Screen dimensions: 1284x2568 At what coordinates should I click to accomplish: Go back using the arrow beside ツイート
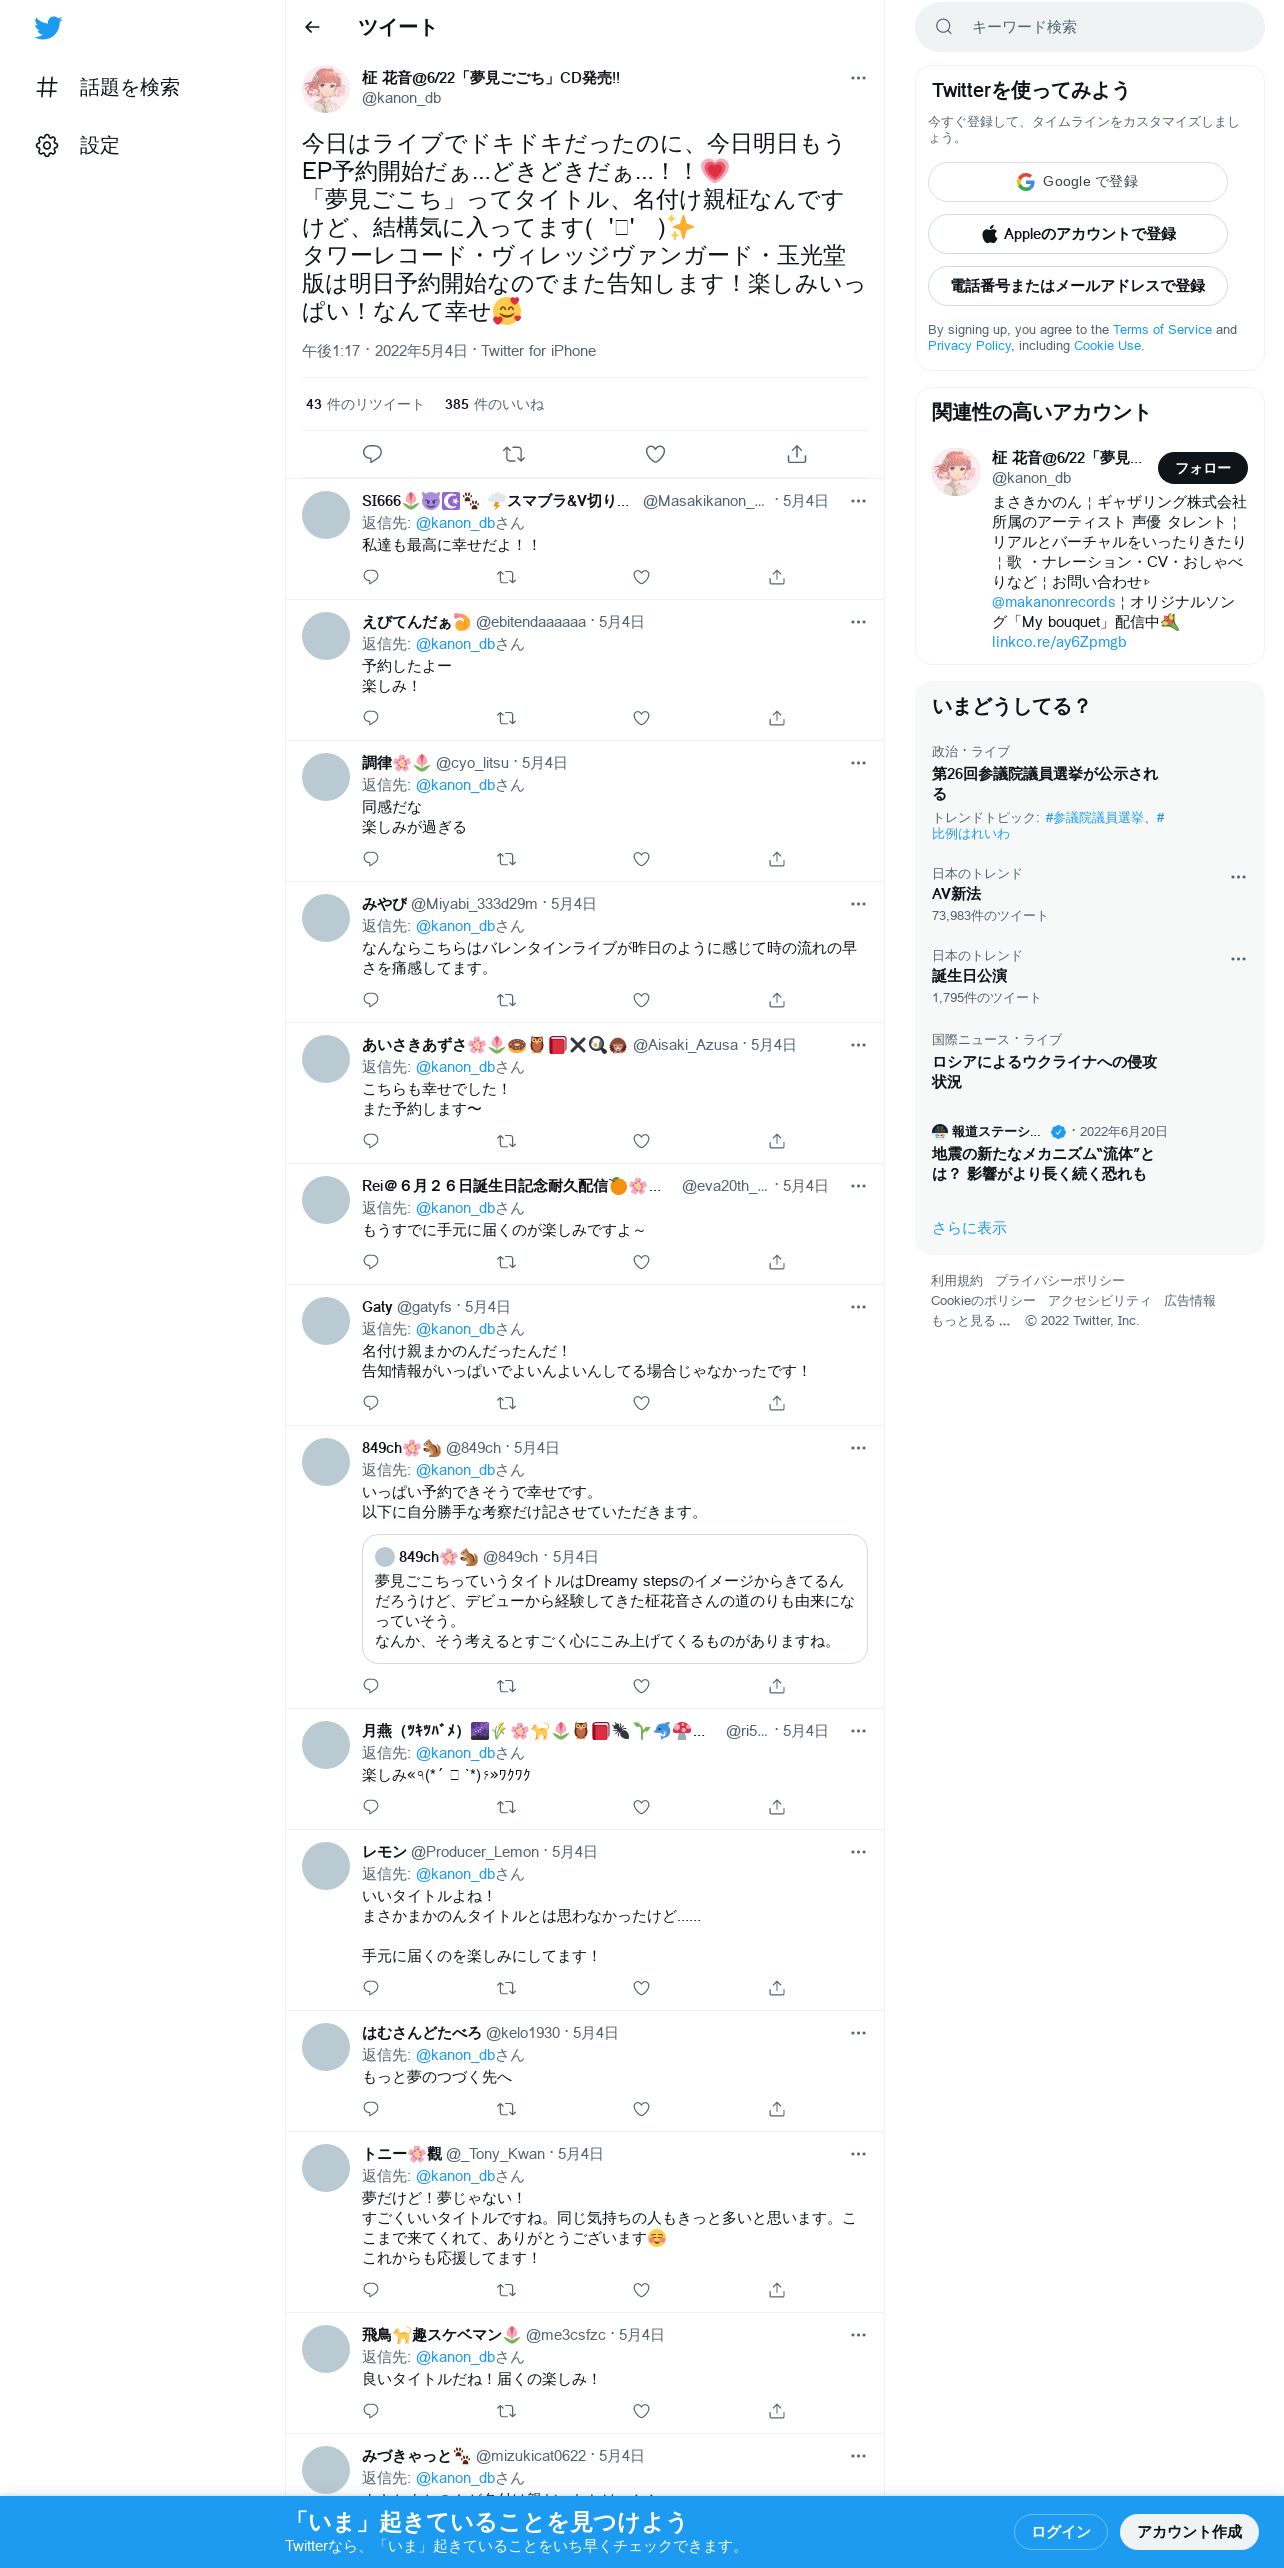tap(312, 27)
